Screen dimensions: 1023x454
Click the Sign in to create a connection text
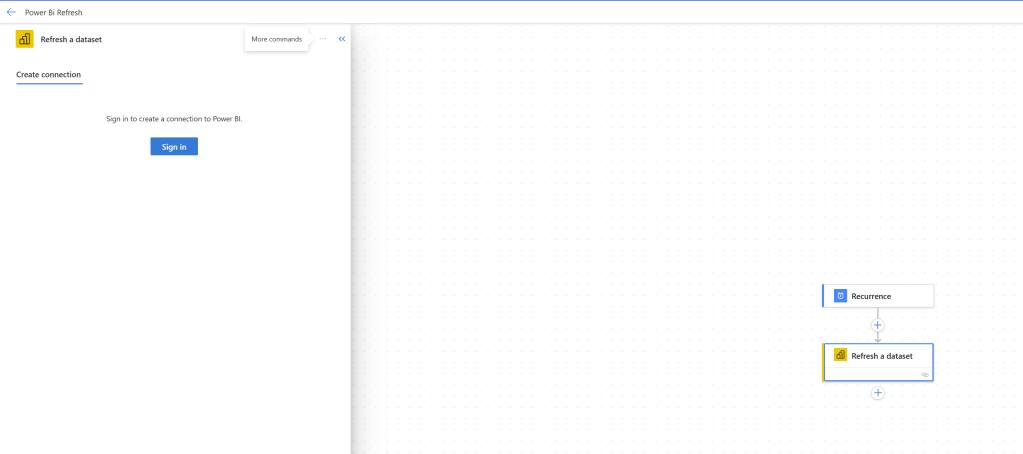pos(174,119)
